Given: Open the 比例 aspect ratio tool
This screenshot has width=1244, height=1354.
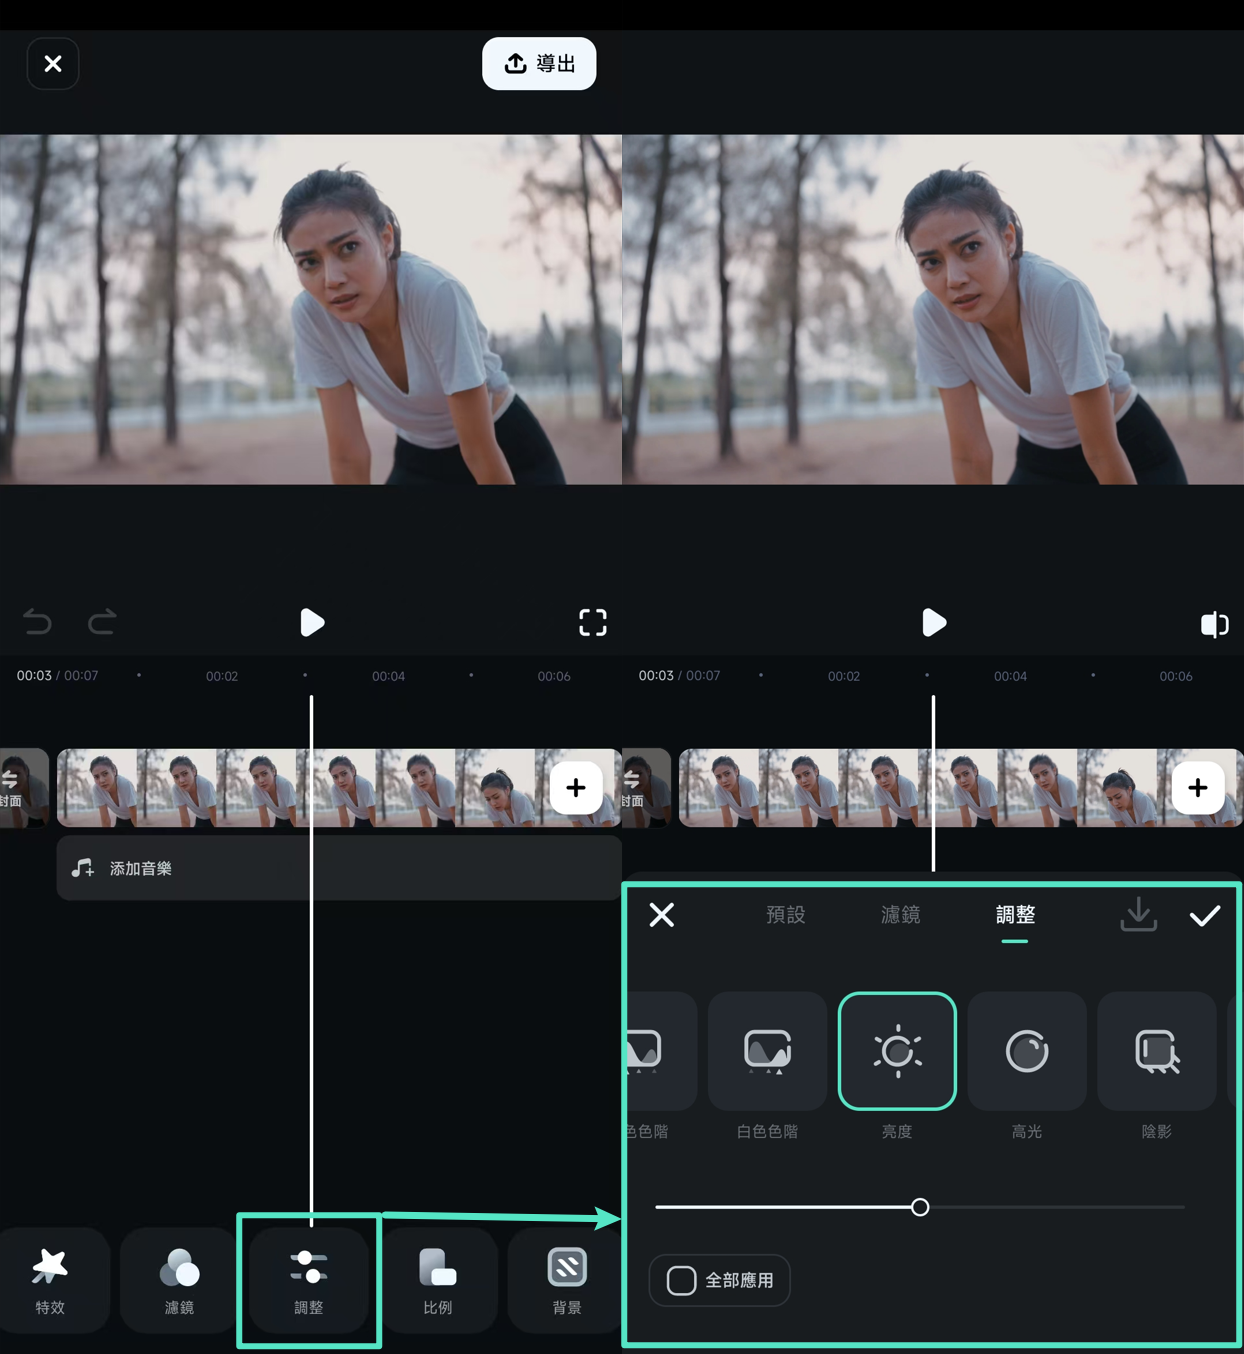Looking at the screenshot, I should 438,1279.
